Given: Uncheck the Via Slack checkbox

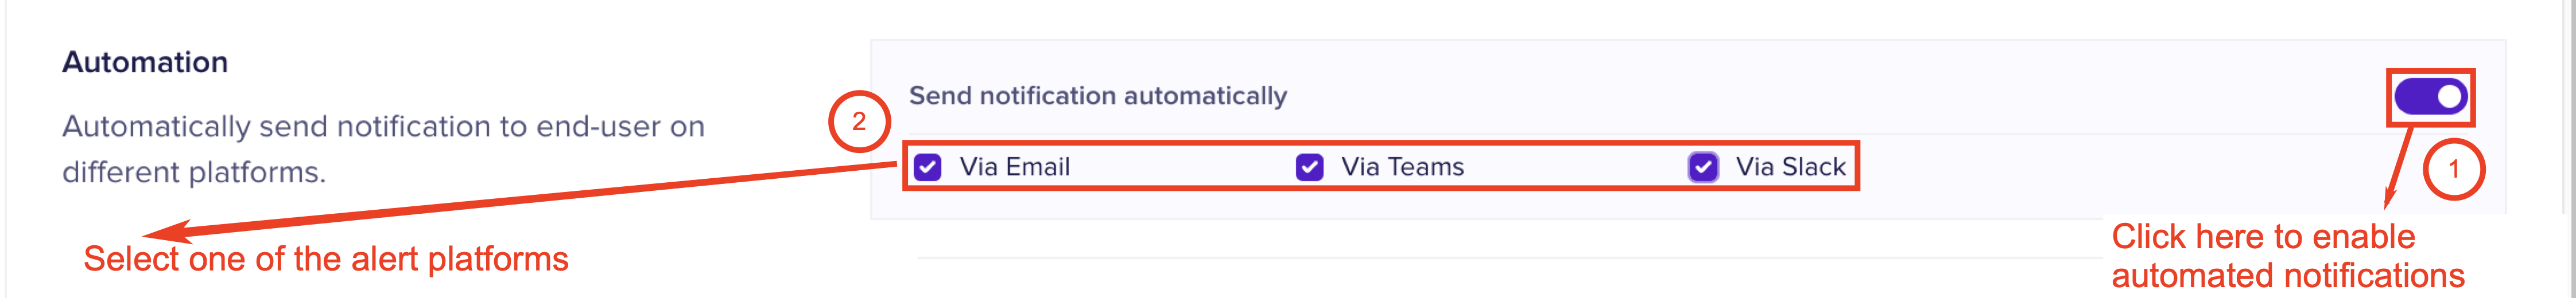Looking at the screenshot, I should [1703, 167].
